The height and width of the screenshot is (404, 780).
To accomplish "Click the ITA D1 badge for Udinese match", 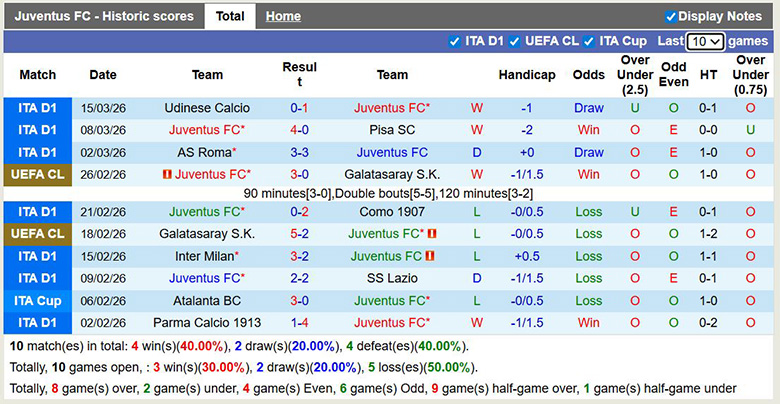I will click(x=38, y=108).
